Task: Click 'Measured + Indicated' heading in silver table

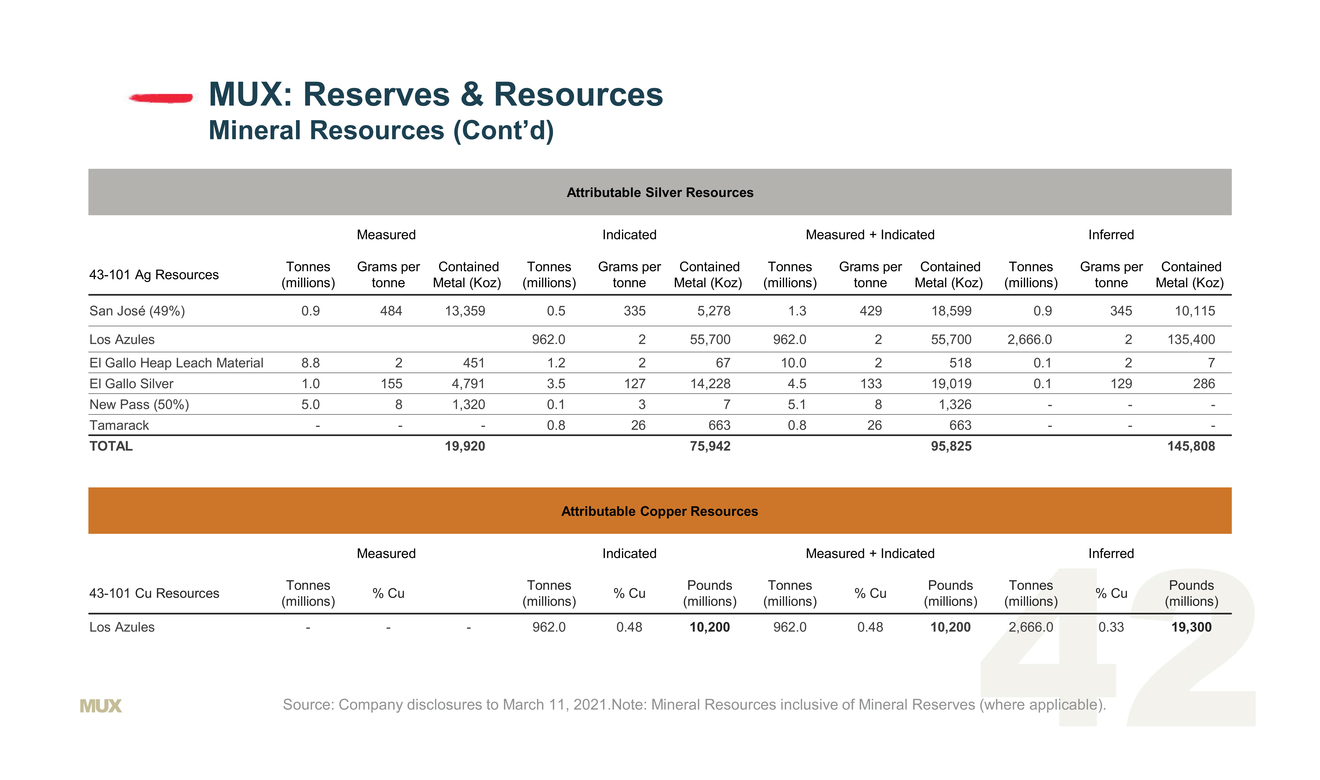Action: [x=870, y=235]
